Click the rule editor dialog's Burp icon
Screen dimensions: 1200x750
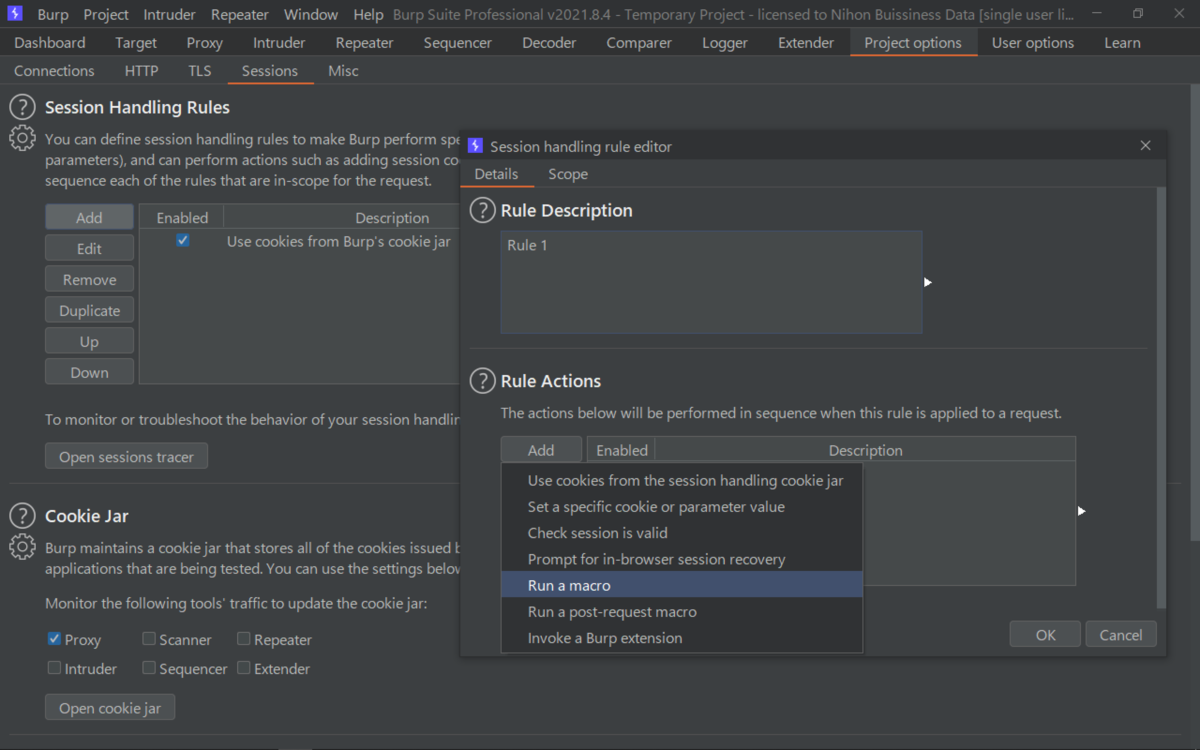[475, 146]
